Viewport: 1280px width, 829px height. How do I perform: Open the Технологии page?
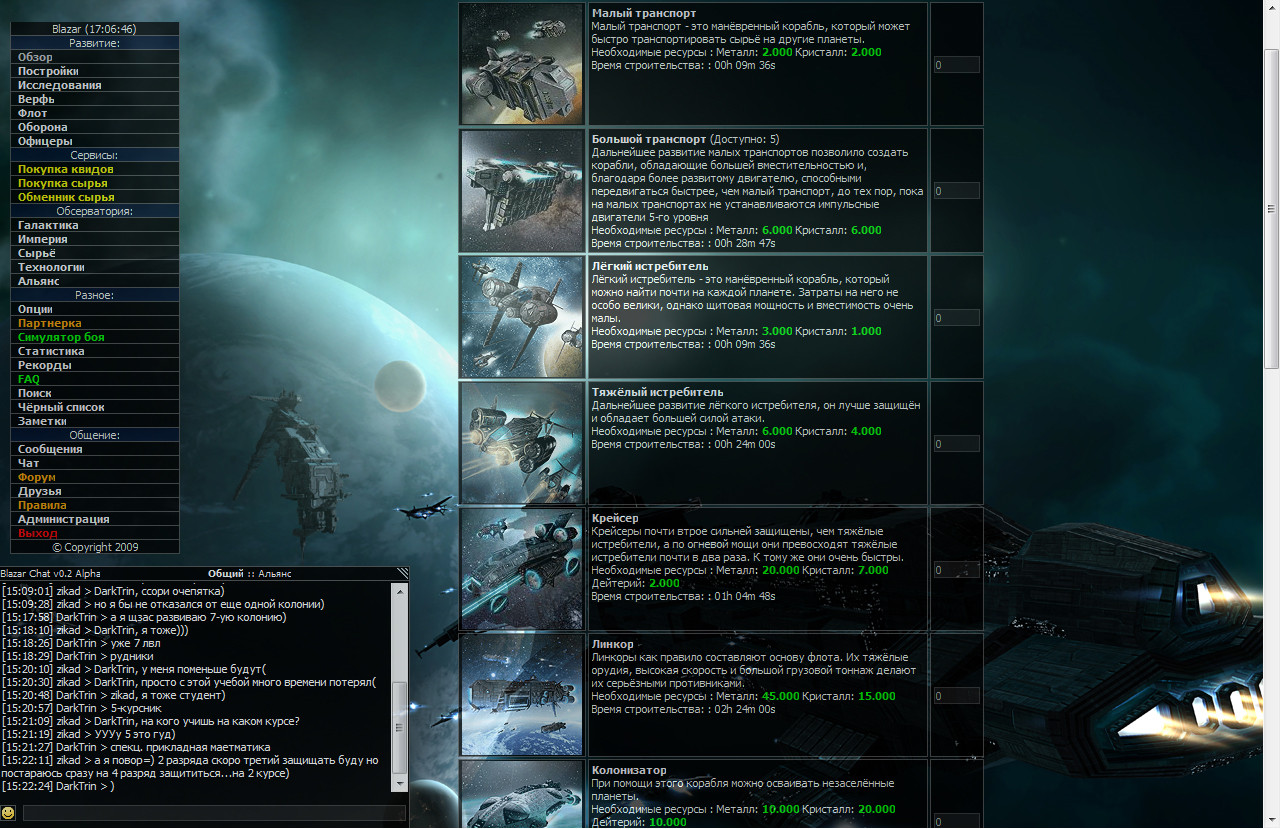click(x=51, y=267)
